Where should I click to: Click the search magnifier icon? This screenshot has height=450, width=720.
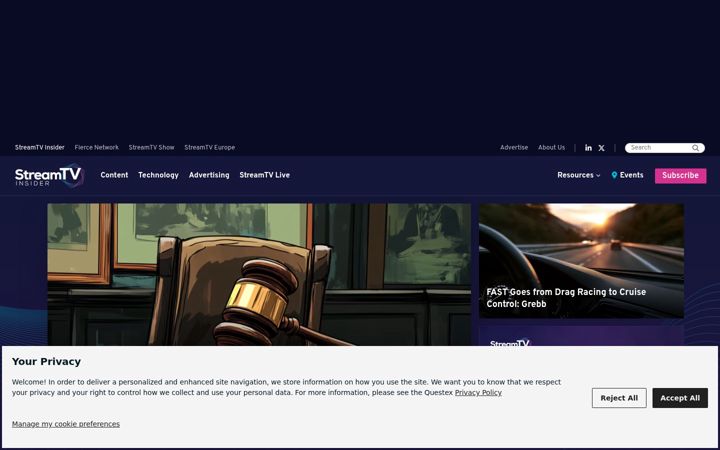(696, 148)
